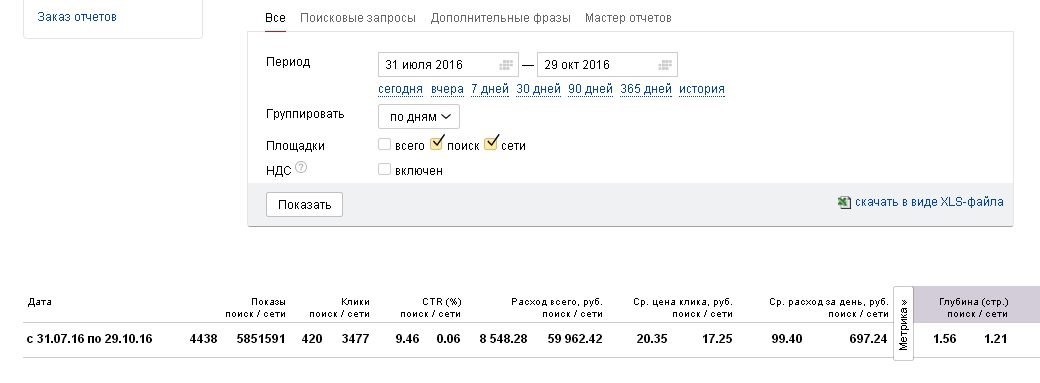Select the 365 дней period link
The height and width of the screenshot is (383, 1040).
click(646, 89)
